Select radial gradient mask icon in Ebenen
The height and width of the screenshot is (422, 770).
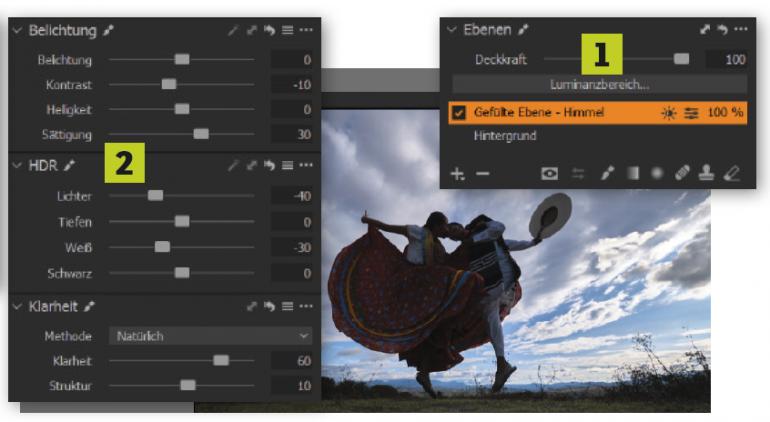point(656,173)
